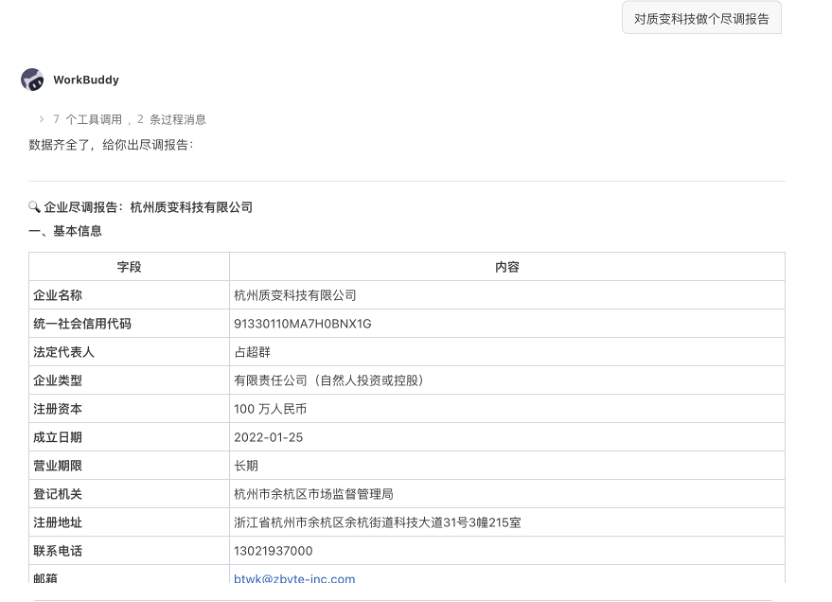
Task: Click the heading 一、基本信息
Action: (65, 231)
